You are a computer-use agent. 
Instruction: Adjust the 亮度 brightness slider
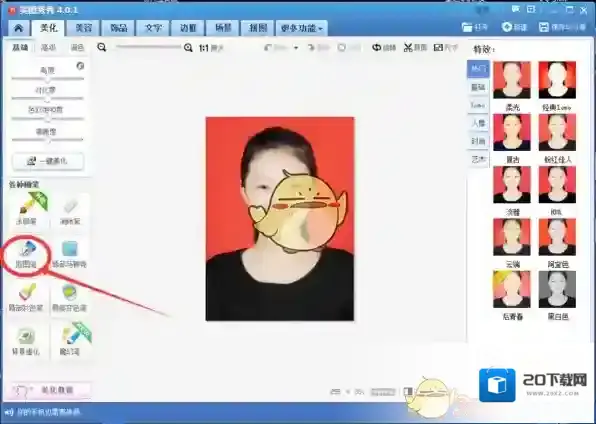tap(48, 79)
